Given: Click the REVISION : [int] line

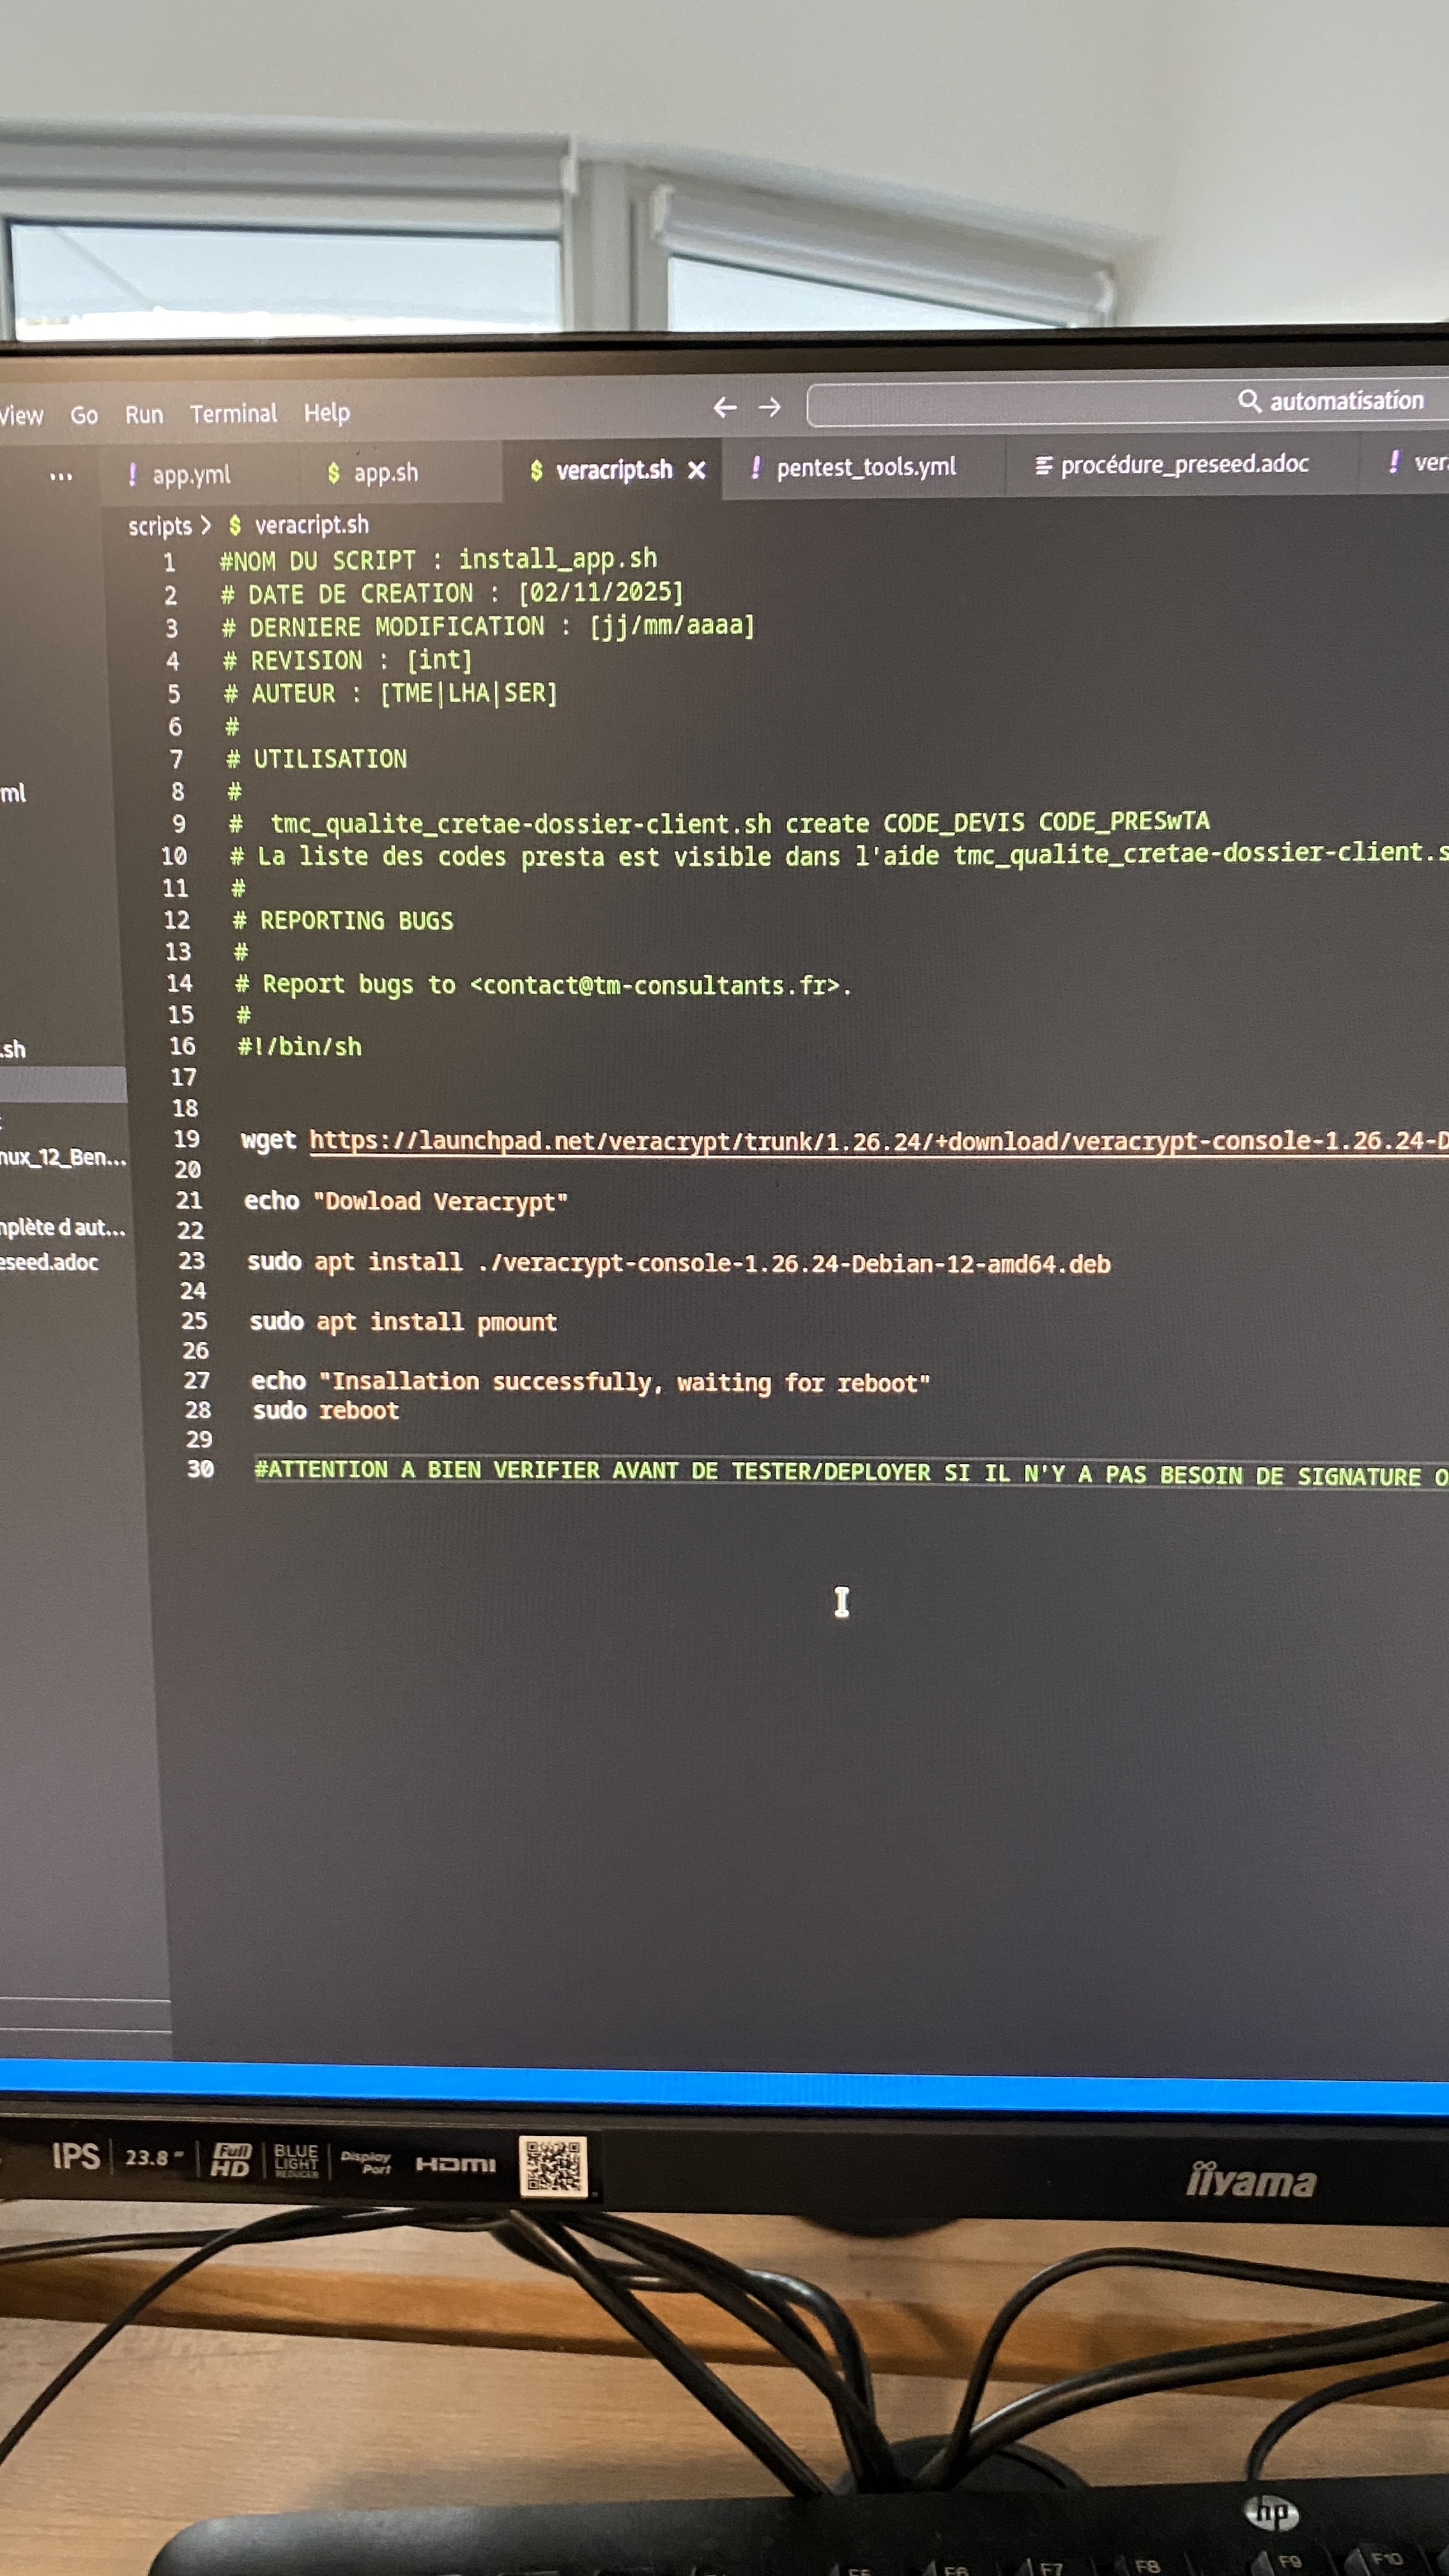Looking at the screenshot, I should 347,660.
